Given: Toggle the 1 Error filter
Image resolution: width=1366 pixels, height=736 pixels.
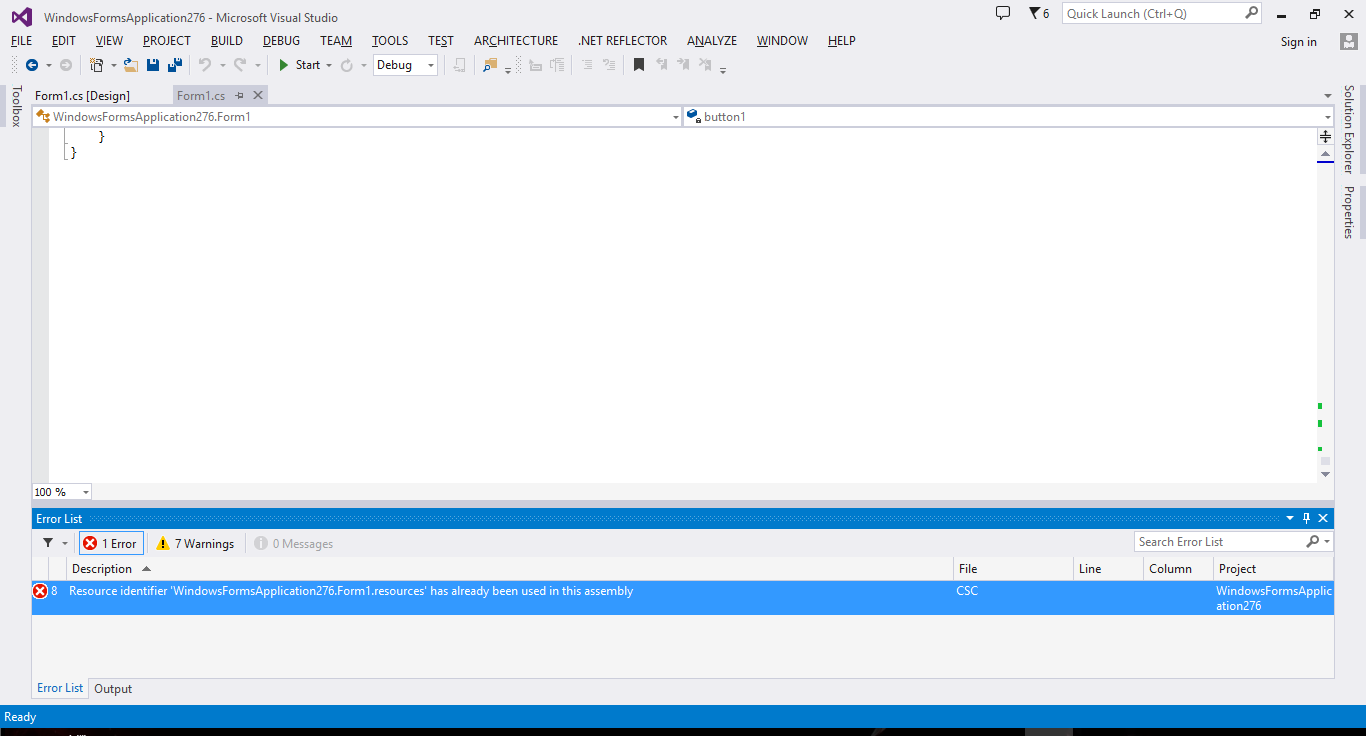Looking at the screenshot, I should [111, 543].
